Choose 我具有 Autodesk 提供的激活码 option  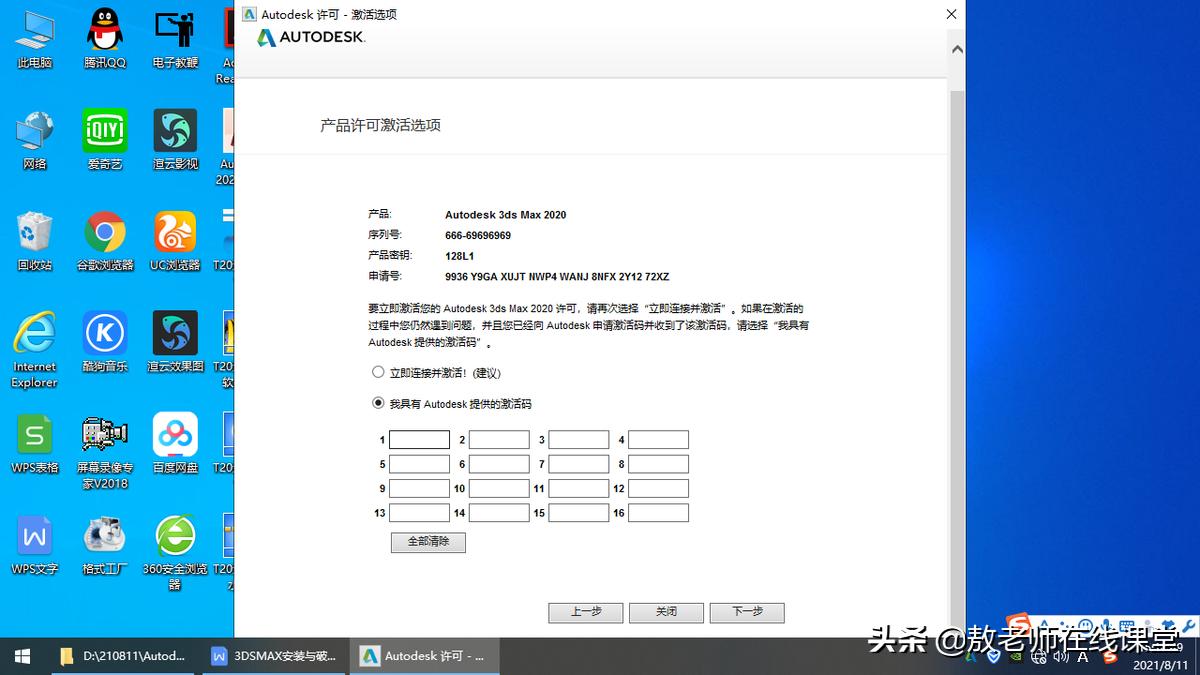click(x=378, y=404)
